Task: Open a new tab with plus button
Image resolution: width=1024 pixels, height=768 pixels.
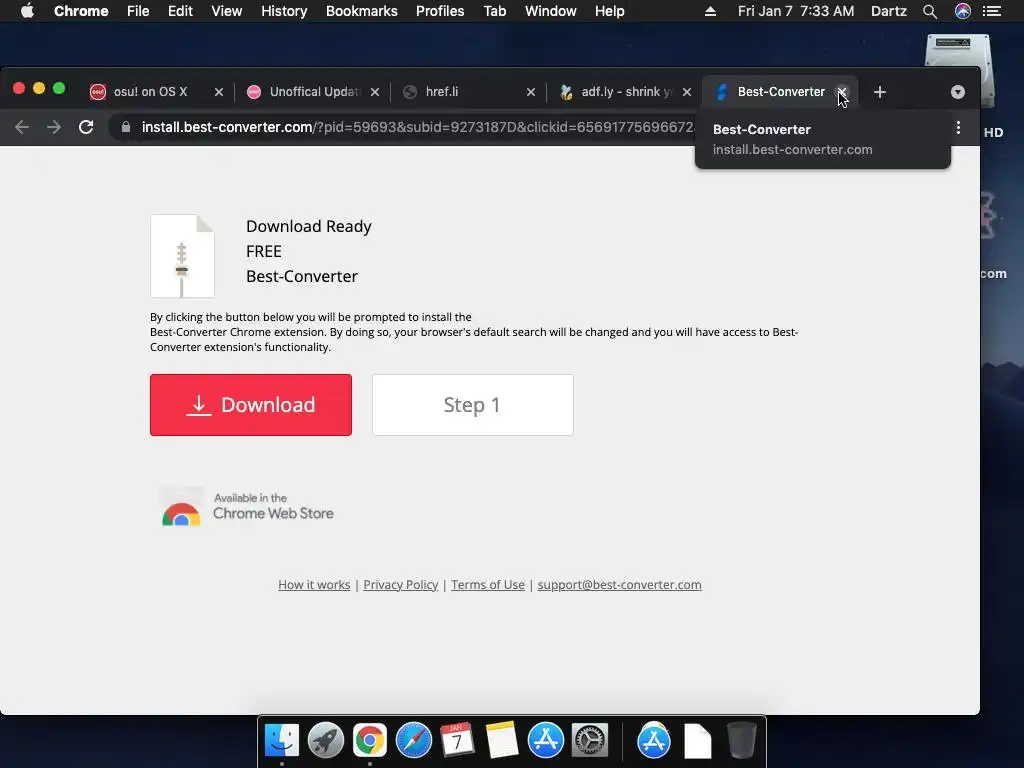Action: click(880, 92)
